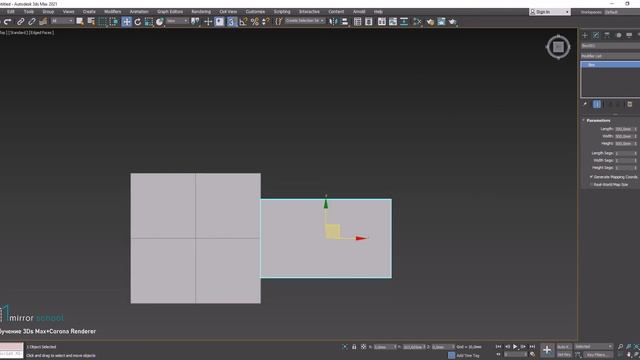Activate Select and Move tool
Viewport: 640px width, 360px height.
pyautogui.click(x=126, y=22)
